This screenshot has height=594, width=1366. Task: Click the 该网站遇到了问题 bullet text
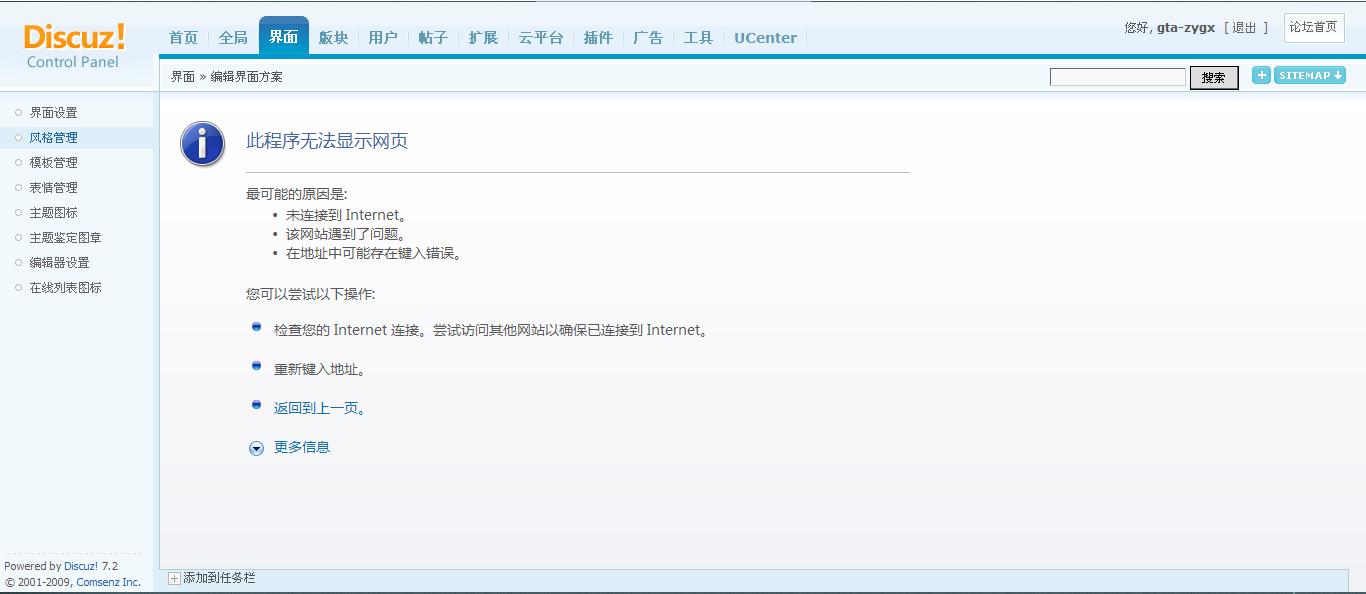[x=346, y=234]
